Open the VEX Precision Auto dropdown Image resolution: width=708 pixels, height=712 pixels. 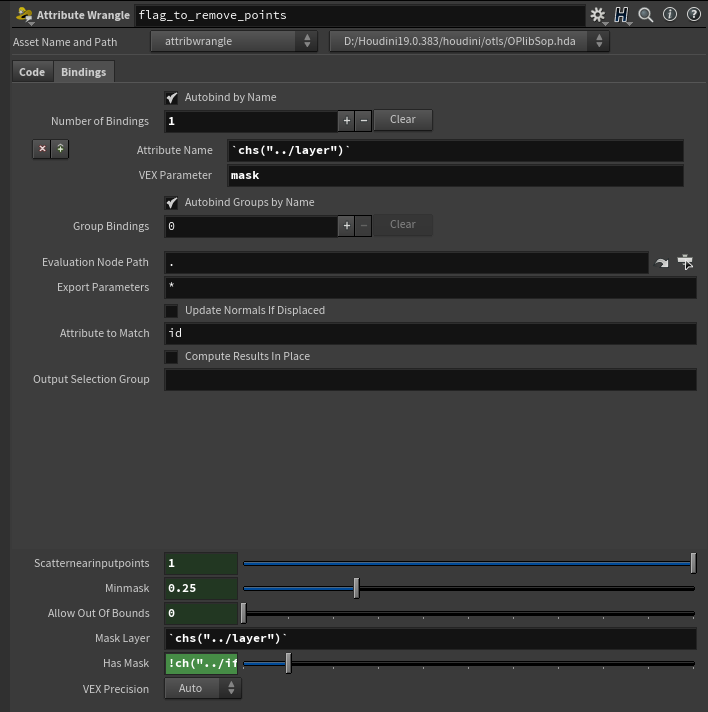(x=202, y=688)
